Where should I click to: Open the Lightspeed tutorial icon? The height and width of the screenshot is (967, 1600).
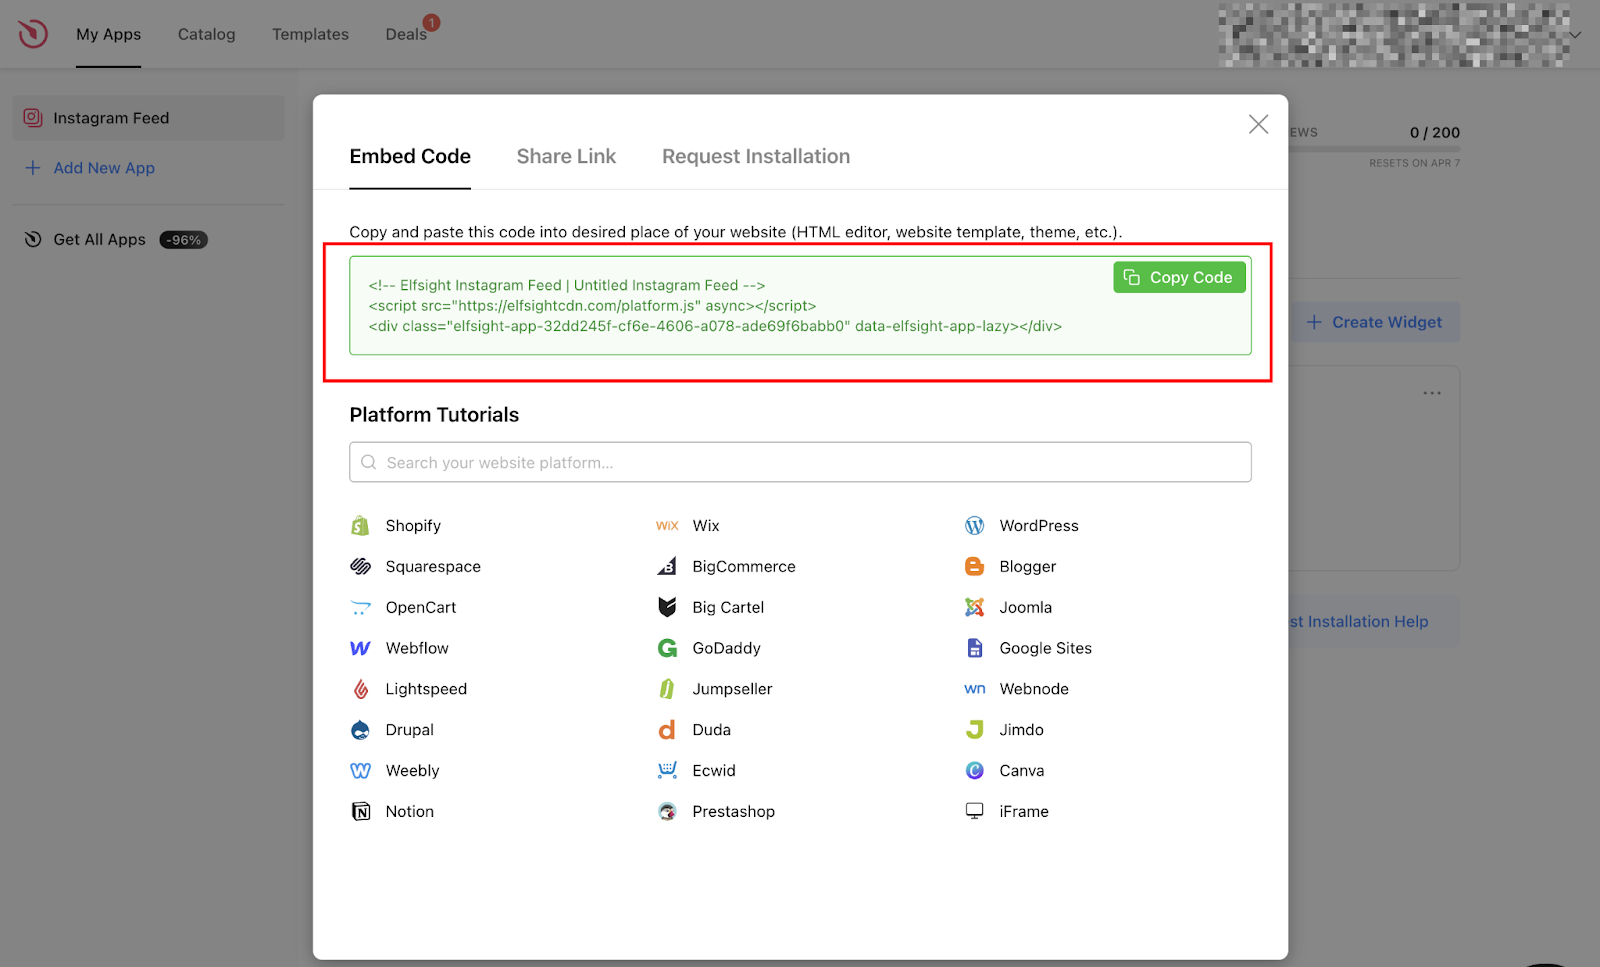click(x=360, y=689)
